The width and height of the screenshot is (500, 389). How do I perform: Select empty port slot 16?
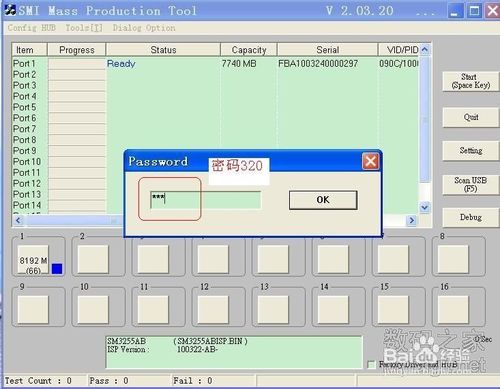click(453, 310)
